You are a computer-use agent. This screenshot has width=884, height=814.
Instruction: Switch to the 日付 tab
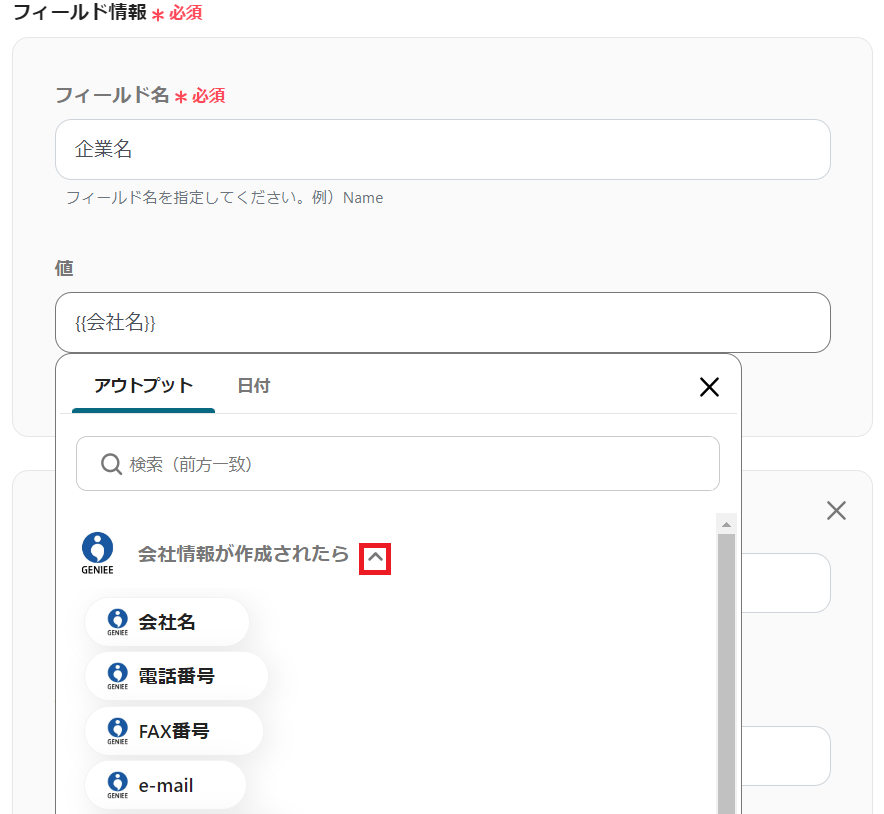253,386
